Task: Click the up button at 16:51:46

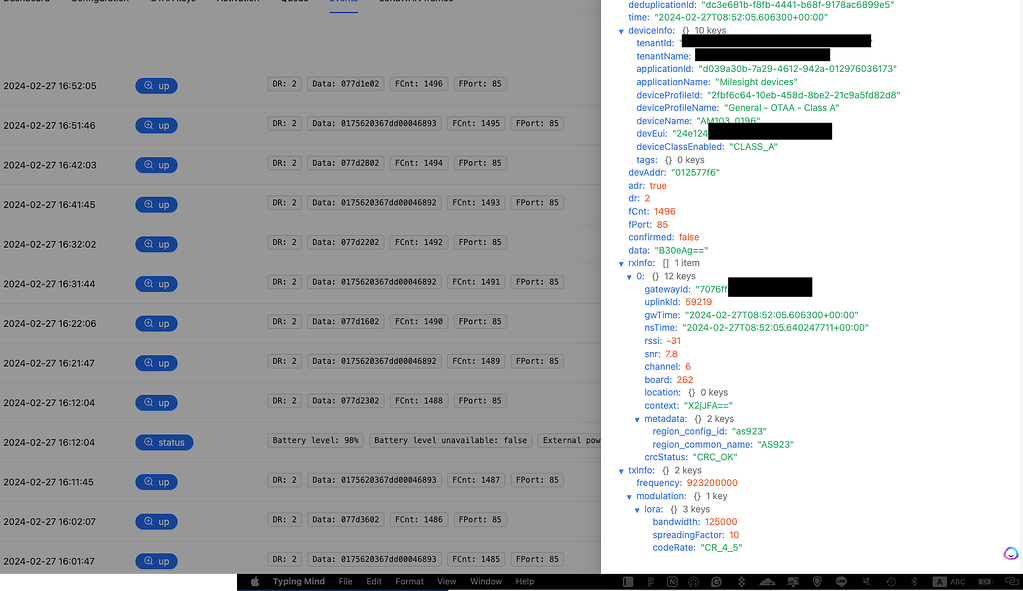Action: pyautogui.click(x=156, y=125)
